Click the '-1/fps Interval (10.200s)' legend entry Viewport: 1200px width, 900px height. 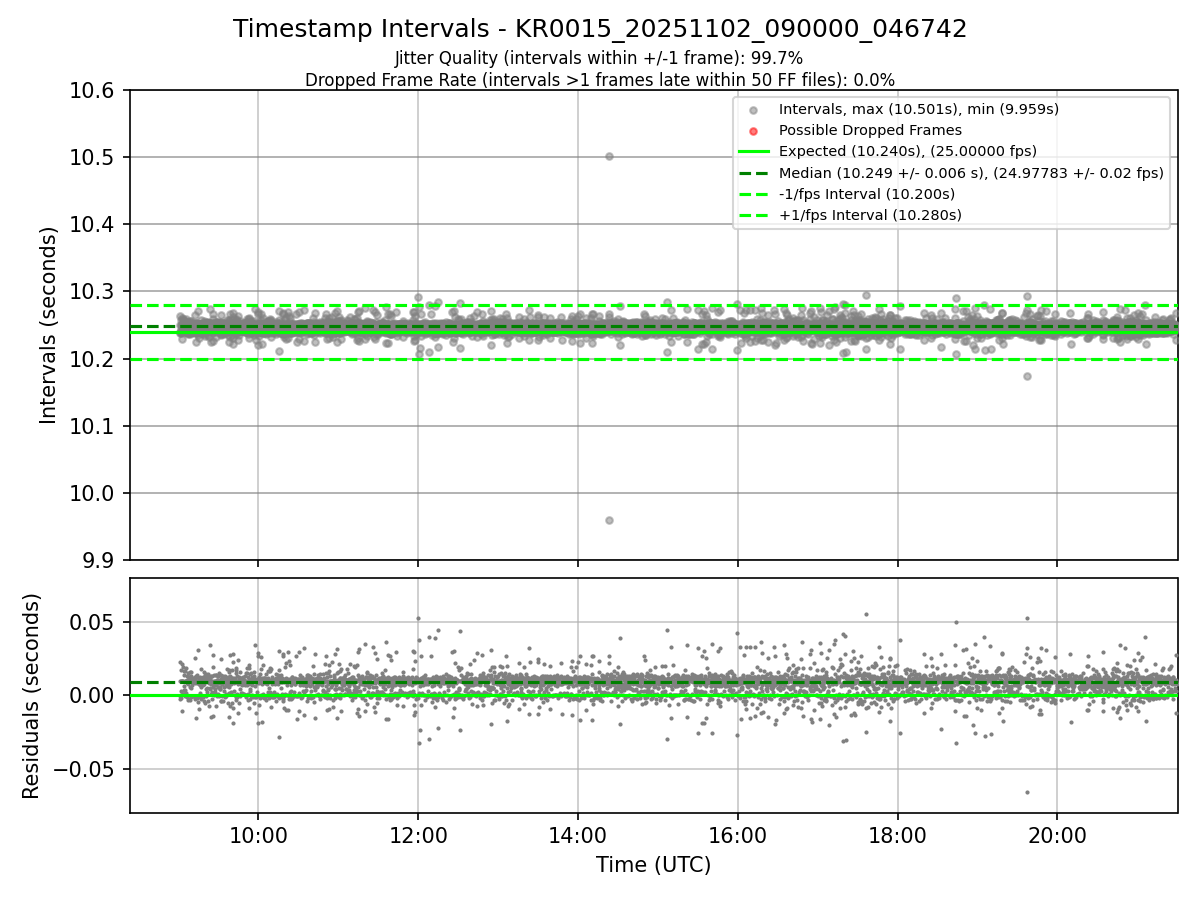(866, 193)
